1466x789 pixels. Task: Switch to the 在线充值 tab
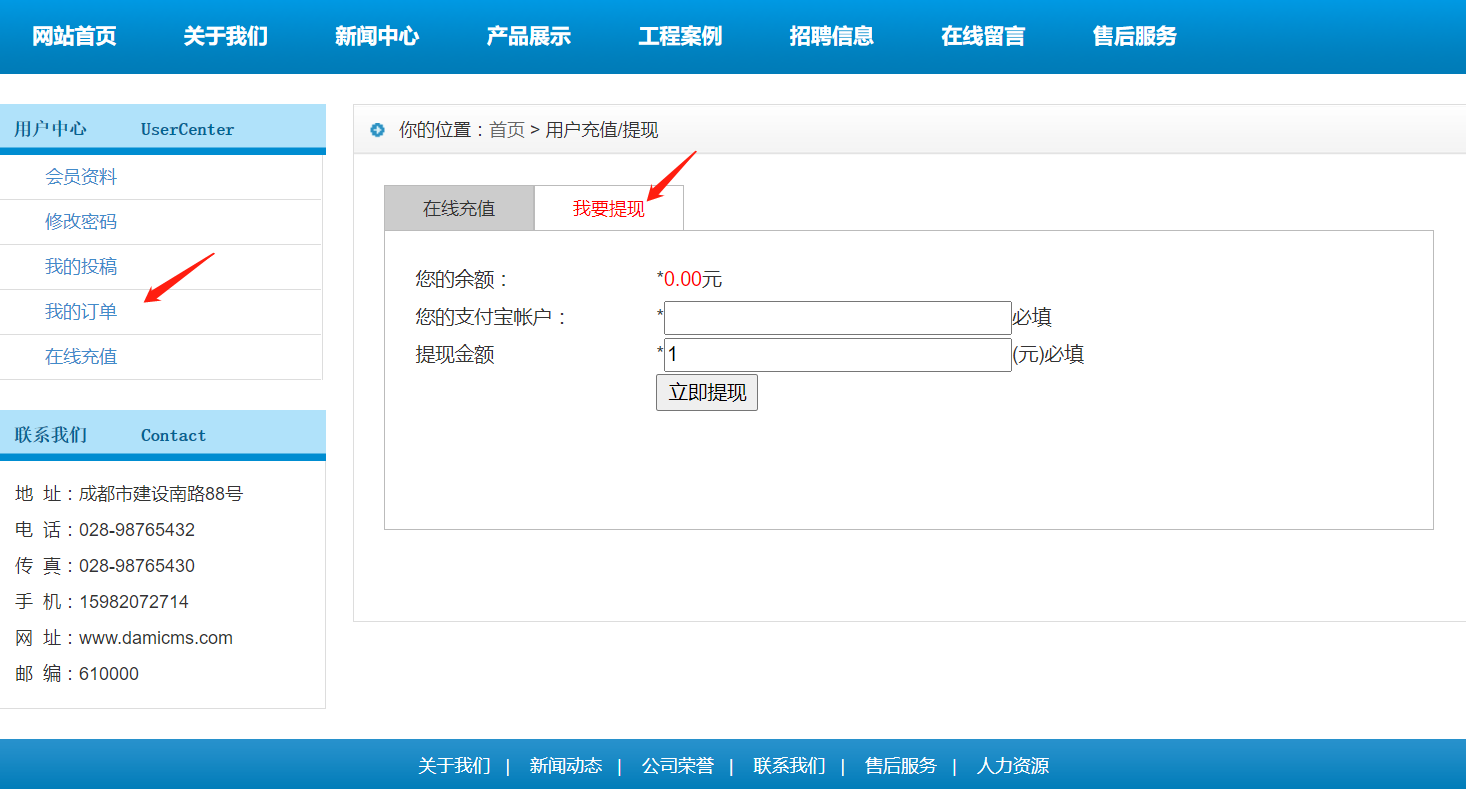(459, 207)
